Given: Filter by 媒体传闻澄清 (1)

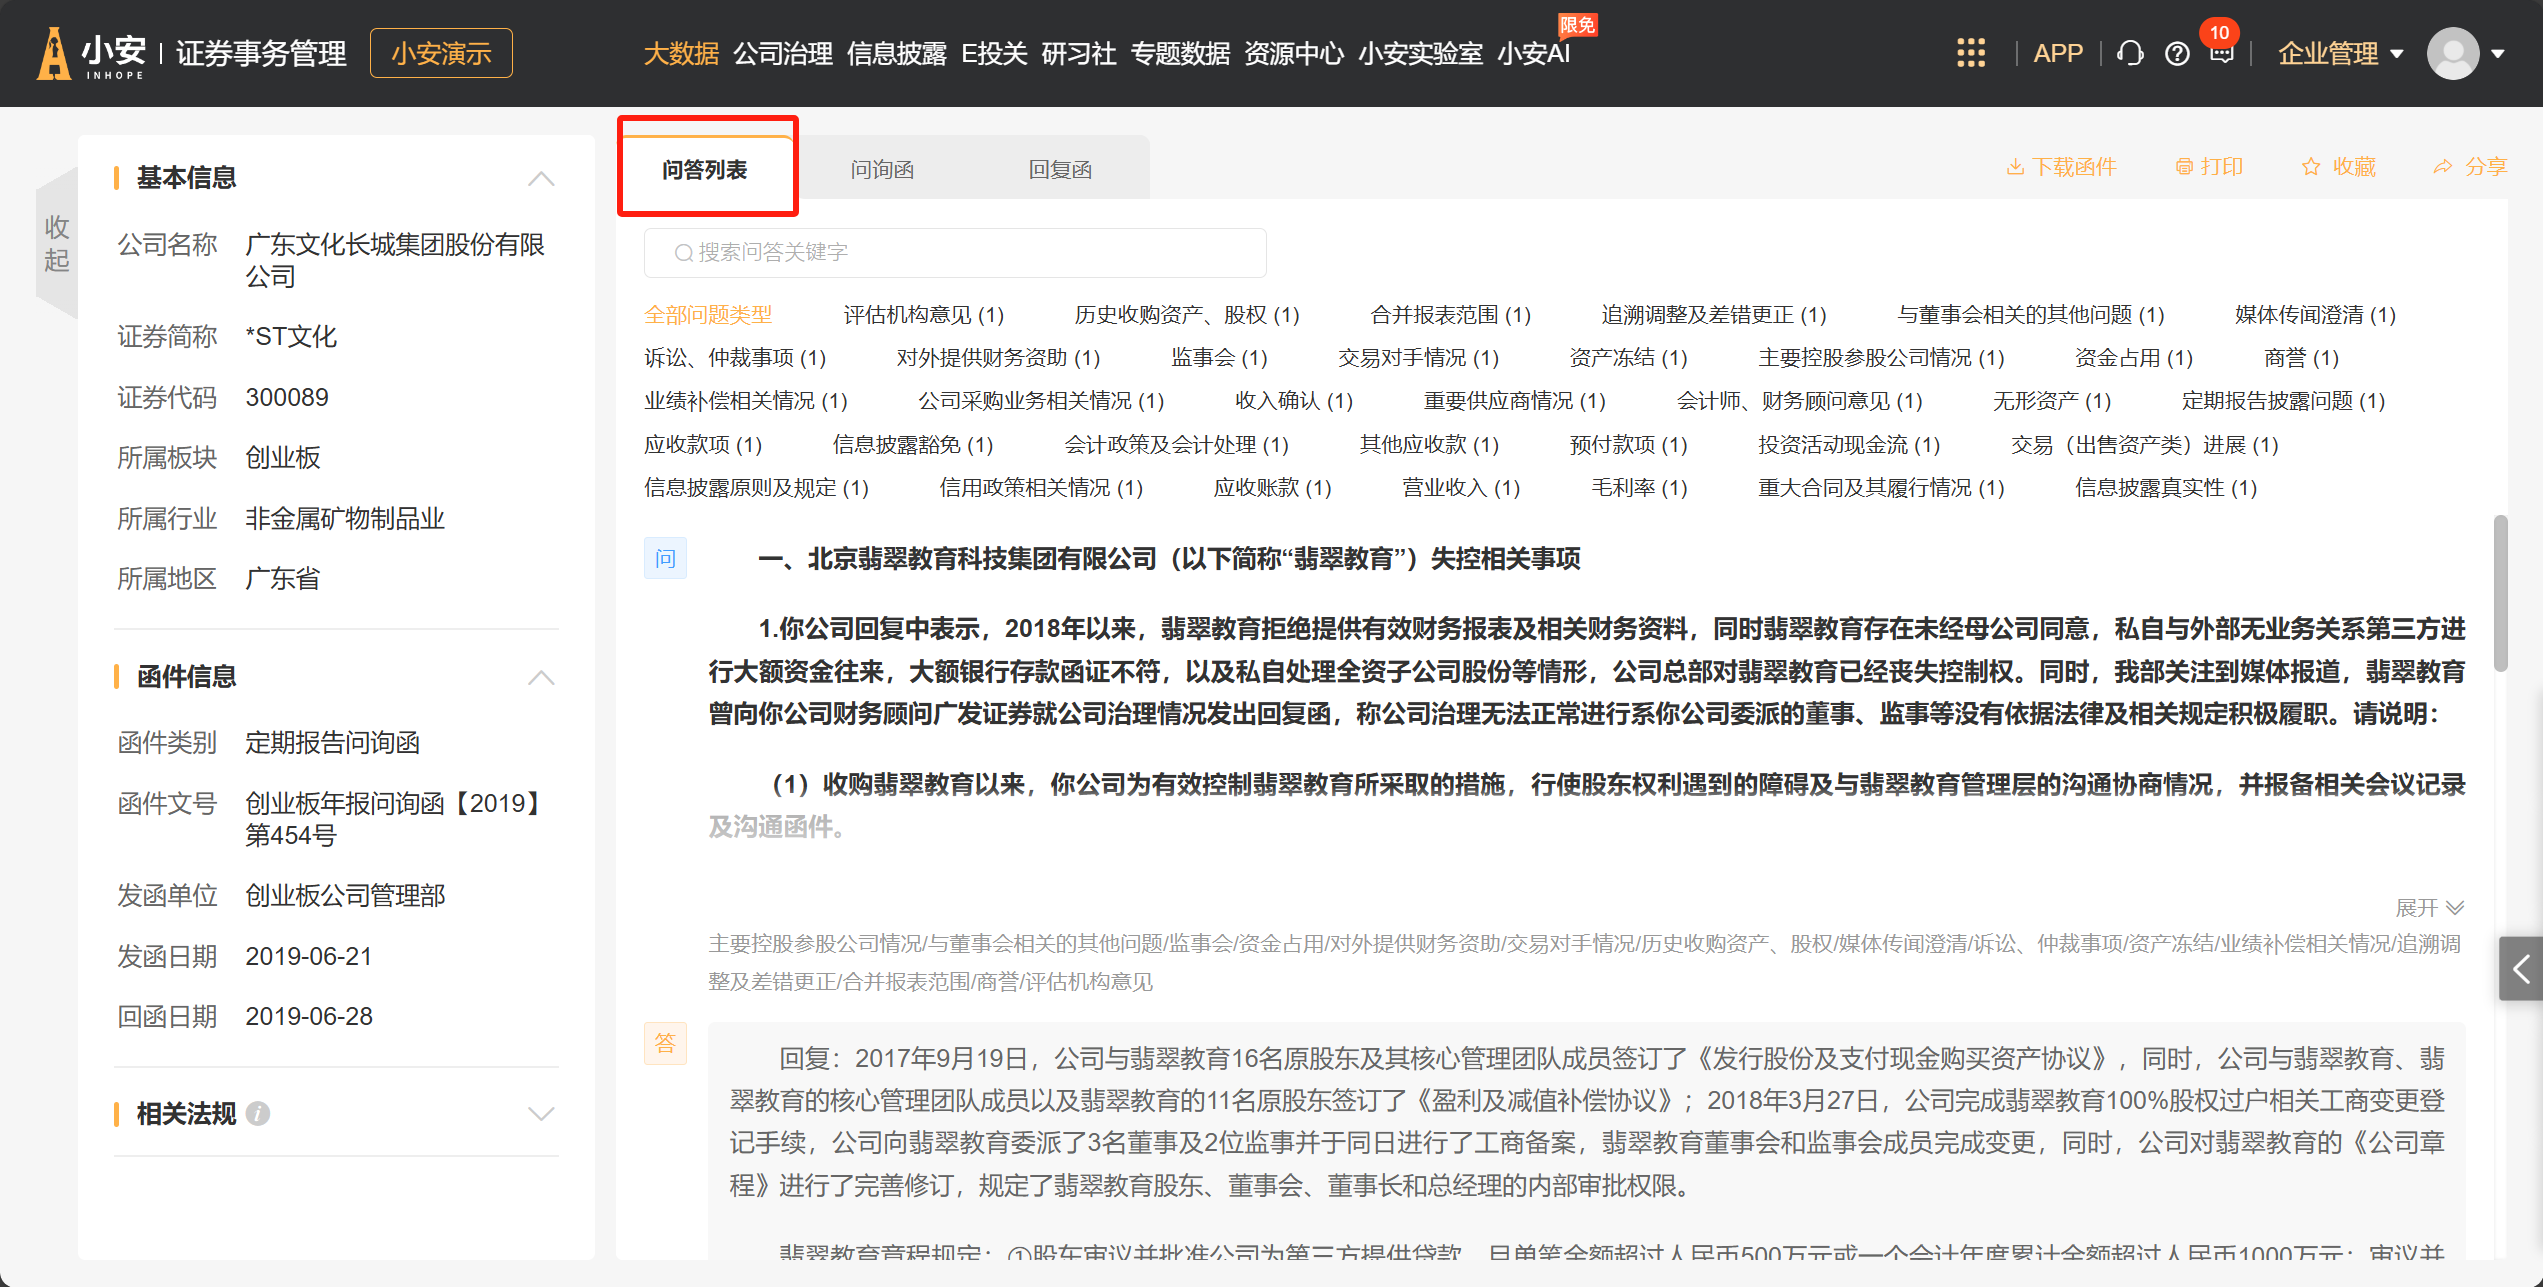Looking at the screenshot, I should click(2315, 315).
